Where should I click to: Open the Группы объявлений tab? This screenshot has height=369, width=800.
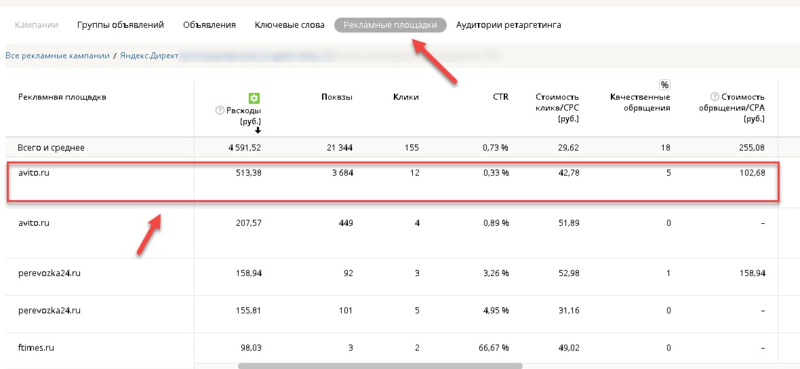click(x=120, y=24)
